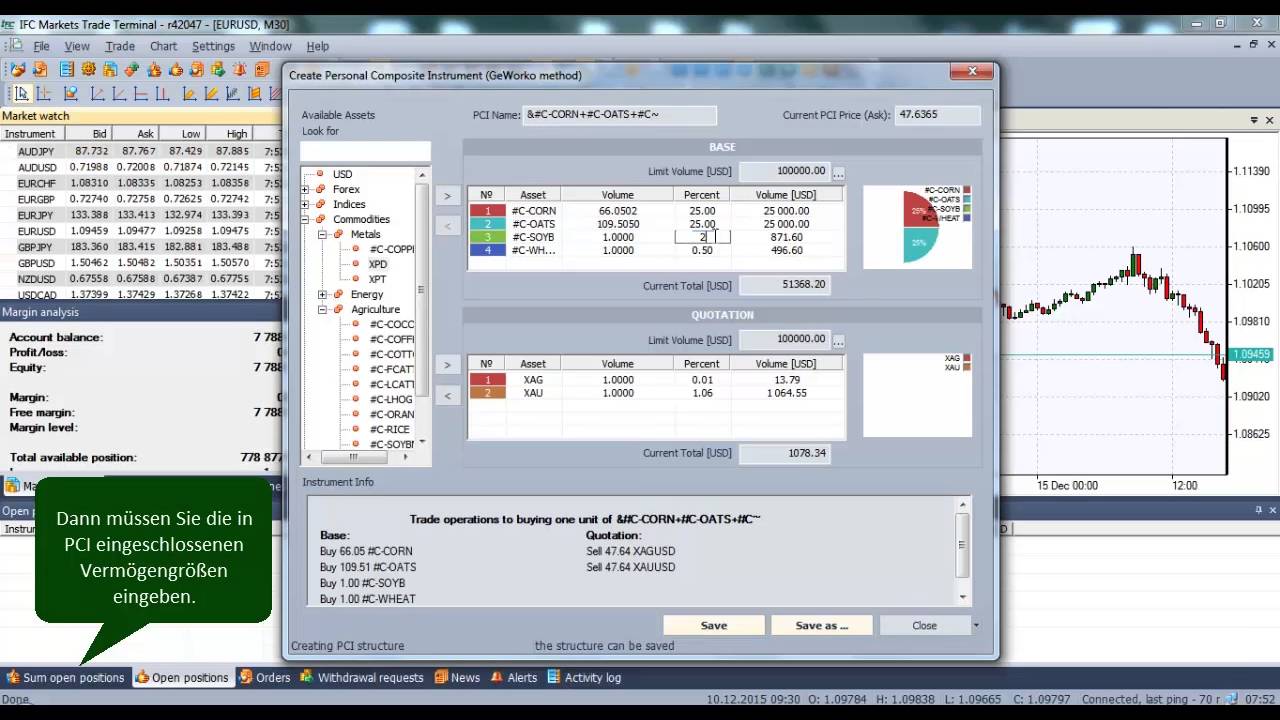Open the View menu
This screenshot has height=720, width=1280.
pyautogui.click(x=77, y=46)
